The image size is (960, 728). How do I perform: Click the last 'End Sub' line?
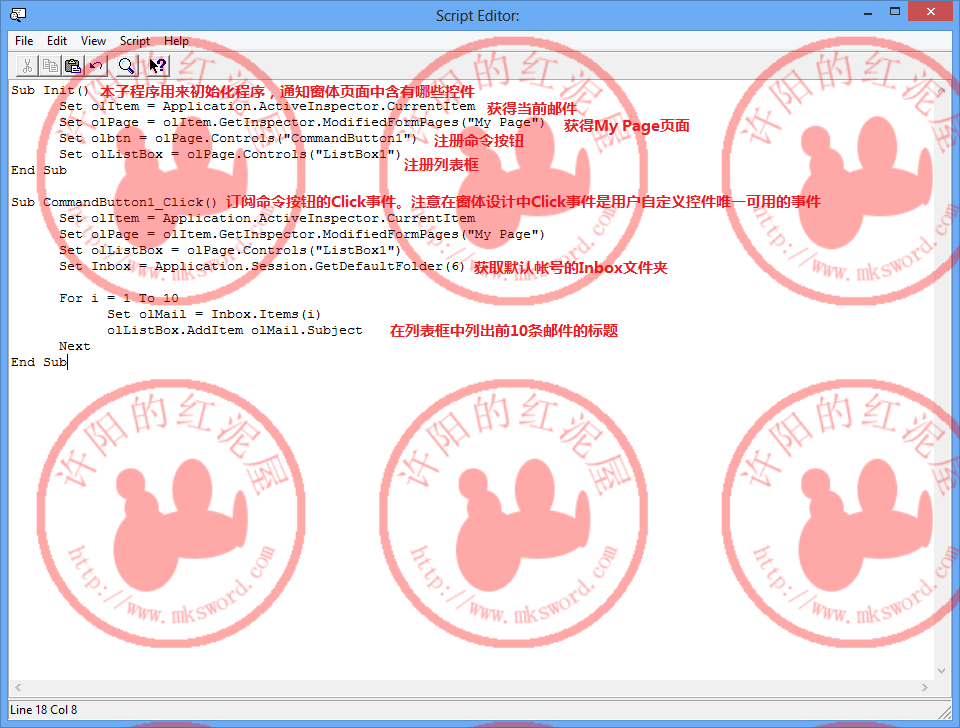point(39,362)
